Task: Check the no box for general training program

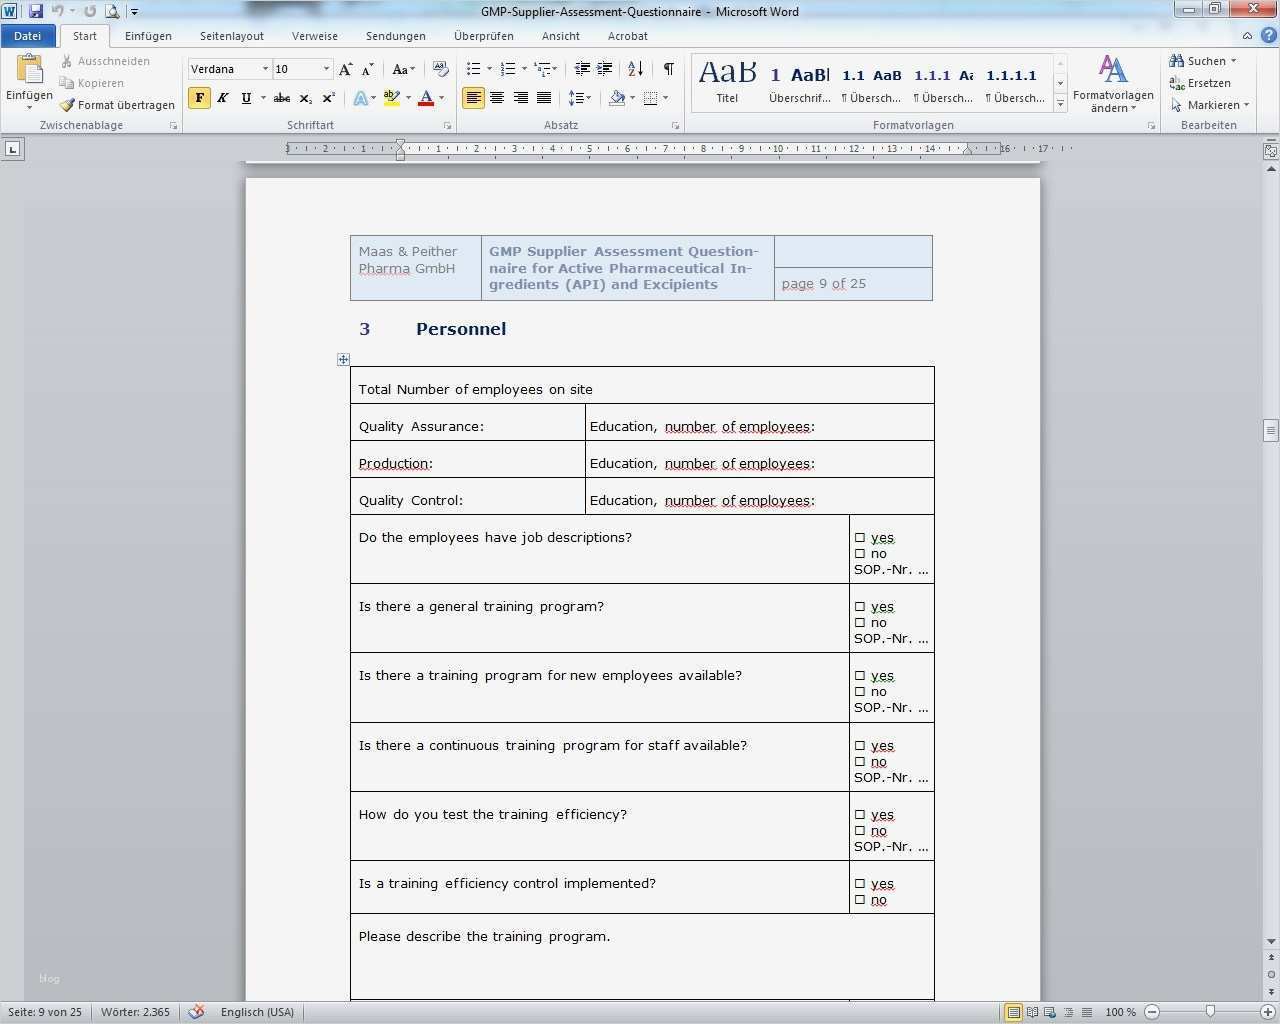Action: (x=861, y=622)
